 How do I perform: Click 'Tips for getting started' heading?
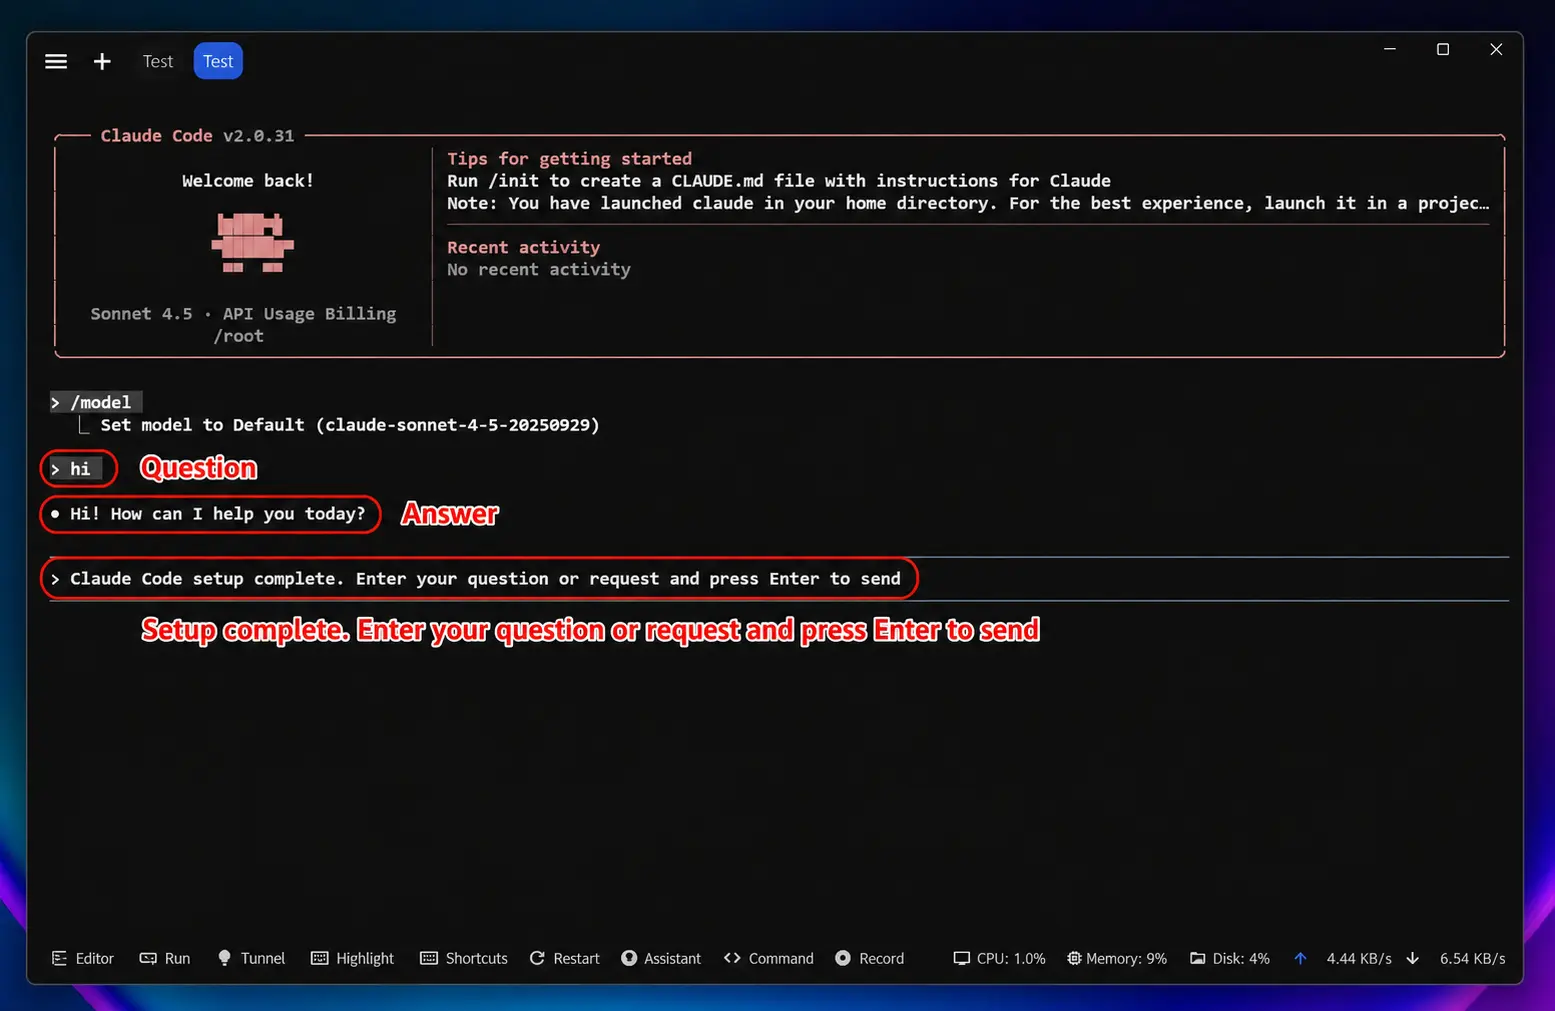click(569, 158)
